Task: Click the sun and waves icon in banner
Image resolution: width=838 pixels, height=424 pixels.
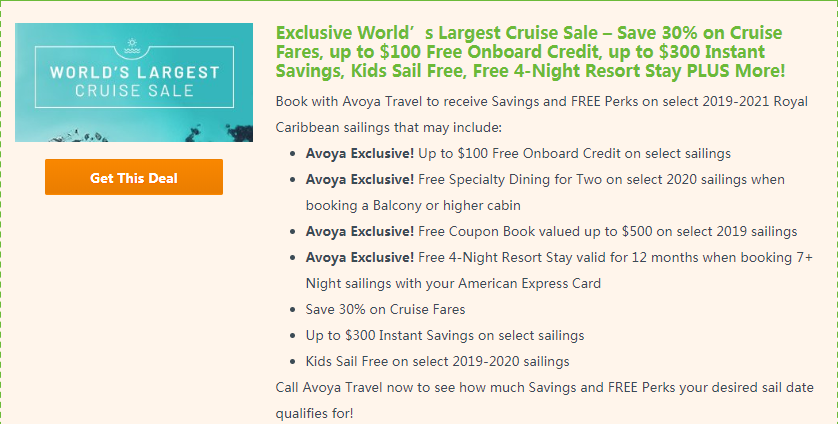Action: (x=131, y=45)
